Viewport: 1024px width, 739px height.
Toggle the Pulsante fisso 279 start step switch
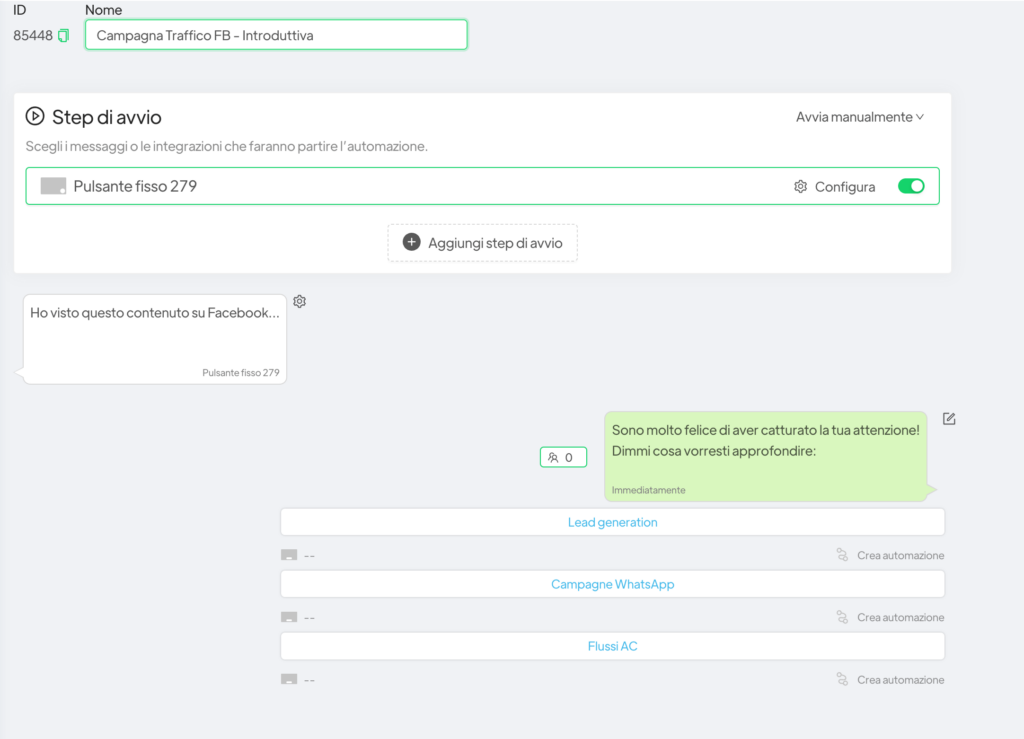tap(911, 186)
